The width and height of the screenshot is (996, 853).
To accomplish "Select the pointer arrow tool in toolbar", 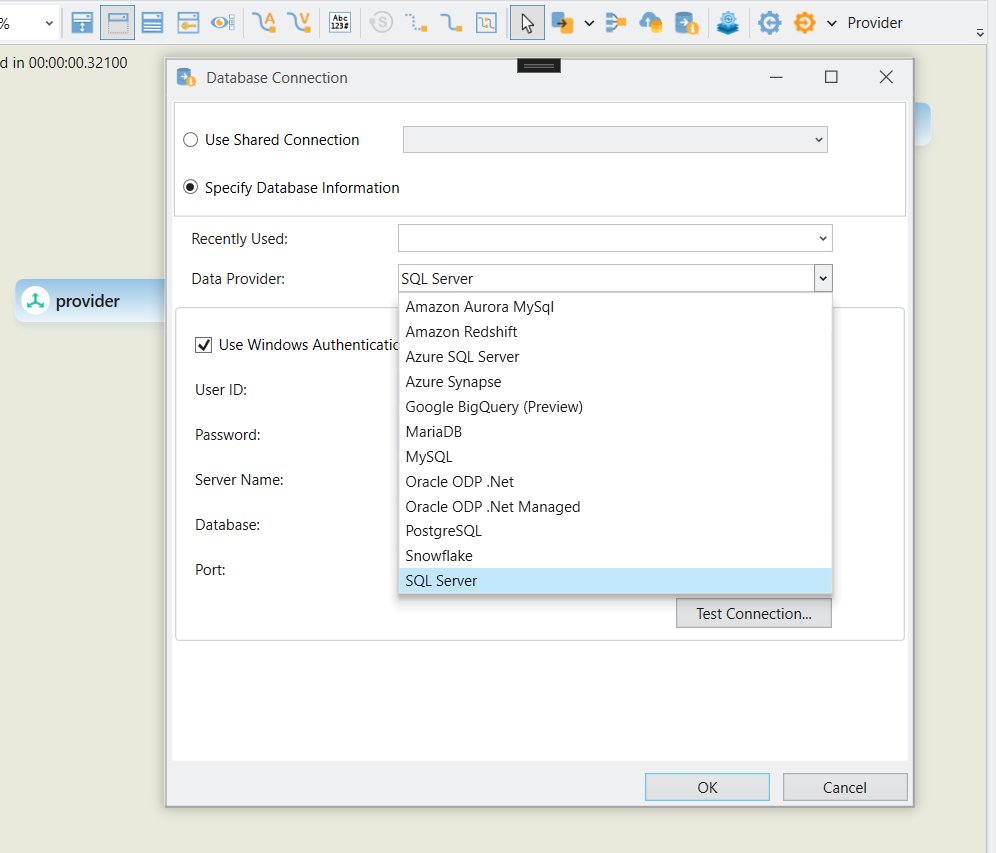I will [x=527, y=23].
